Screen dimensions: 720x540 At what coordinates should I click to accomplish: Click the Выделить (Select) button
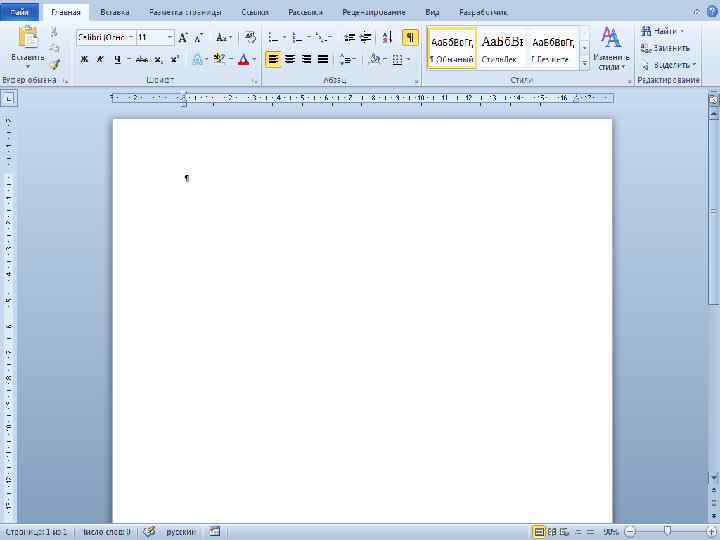click(x=669, y=65)
